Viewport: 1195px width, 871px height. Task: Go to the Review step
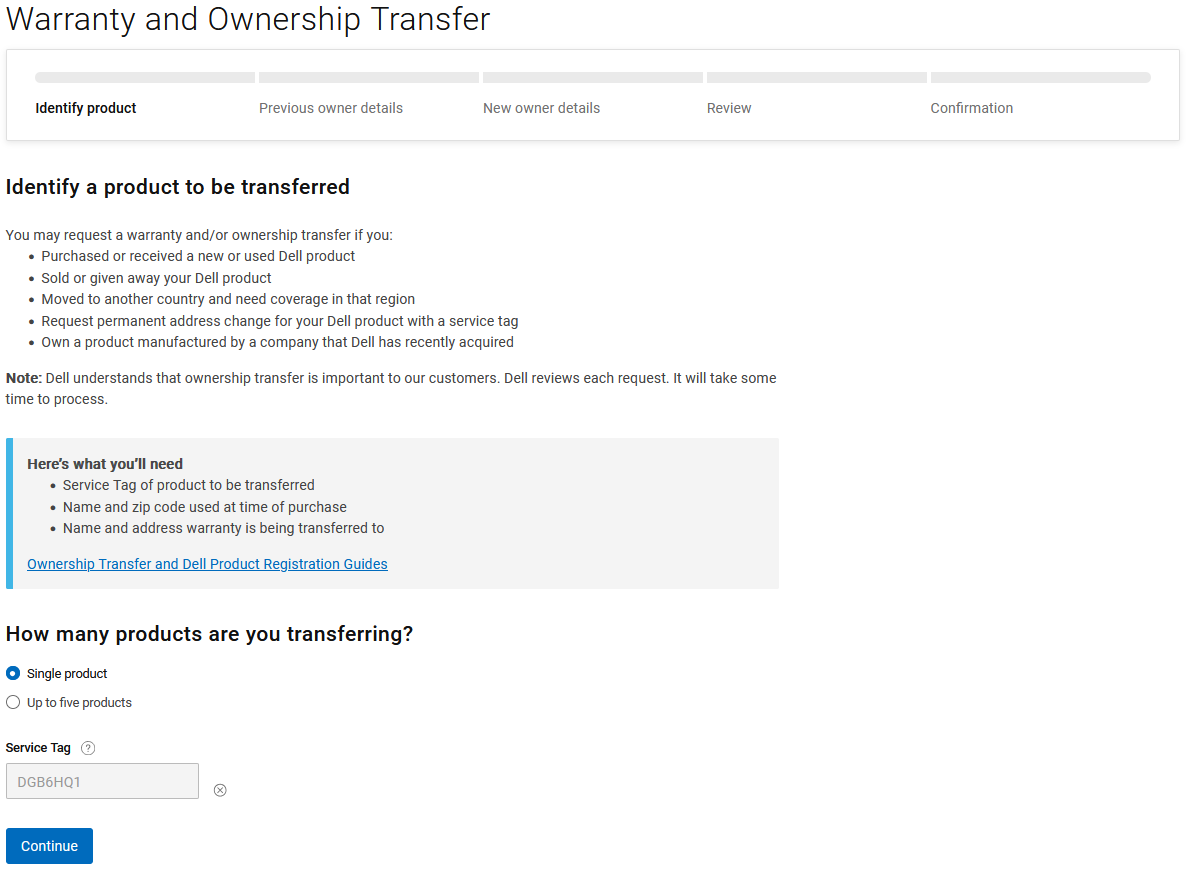729,108
